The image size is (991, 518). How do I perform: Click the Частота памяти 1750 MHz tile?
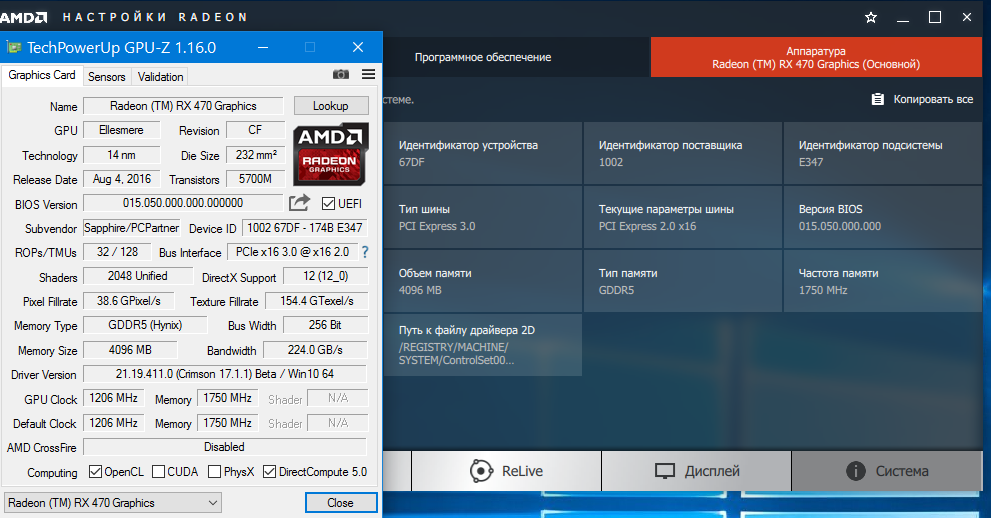pos(882,281)
